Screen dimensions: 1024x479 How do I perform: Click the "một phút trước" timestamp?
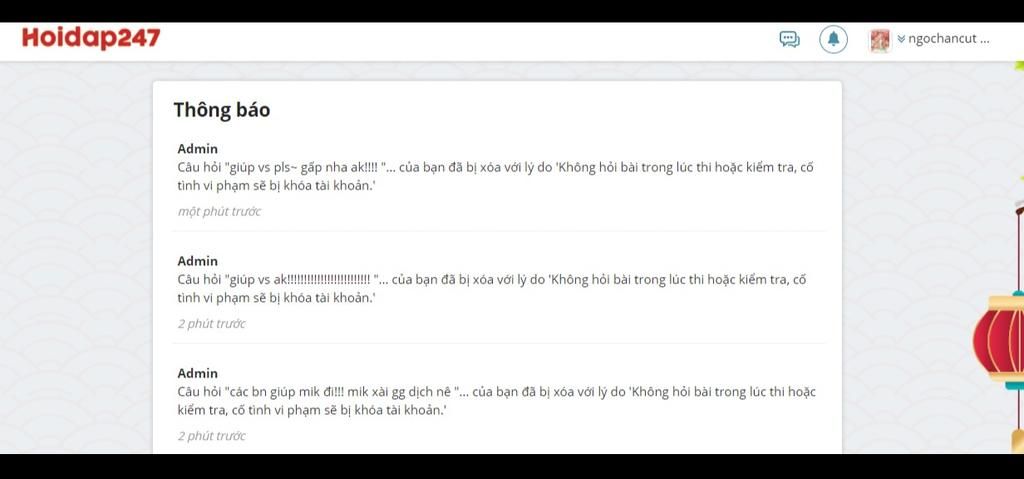pyautogui.click(x=219, y=211)
